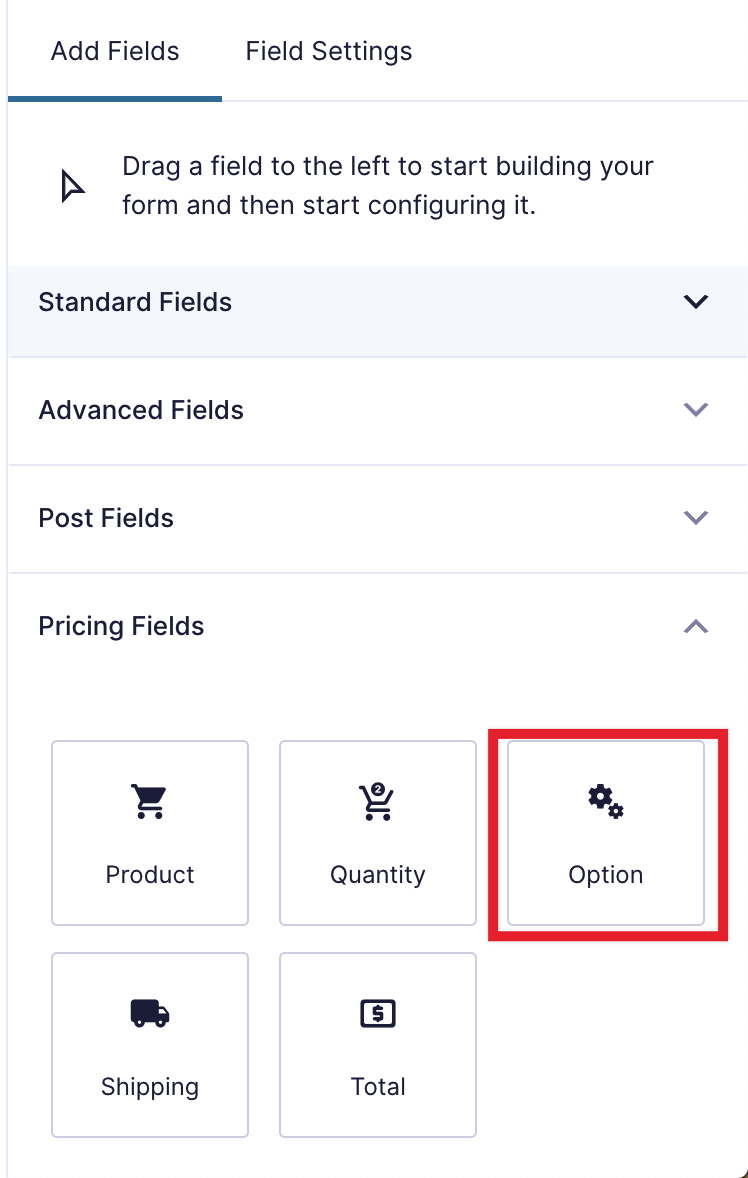This screenshot has width=748, height=1178.
Task: Click the Standard Fields section title
Action: pyautogui.click(x=135, y=302)
